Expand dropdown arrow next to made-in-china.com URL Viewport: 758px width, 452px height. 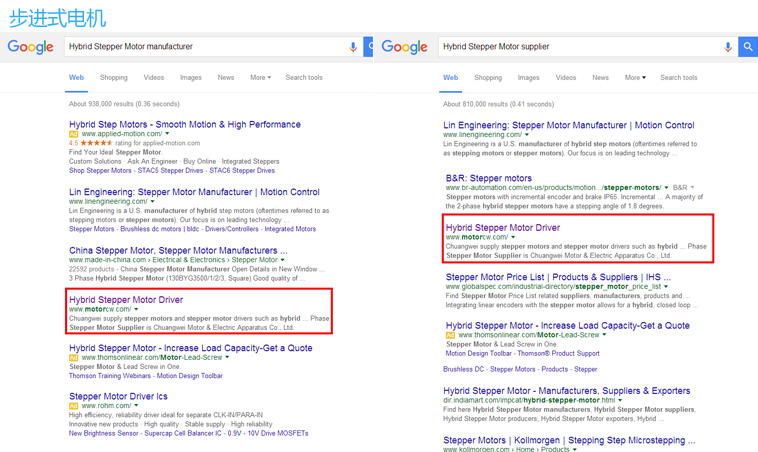tap(283, 260)
